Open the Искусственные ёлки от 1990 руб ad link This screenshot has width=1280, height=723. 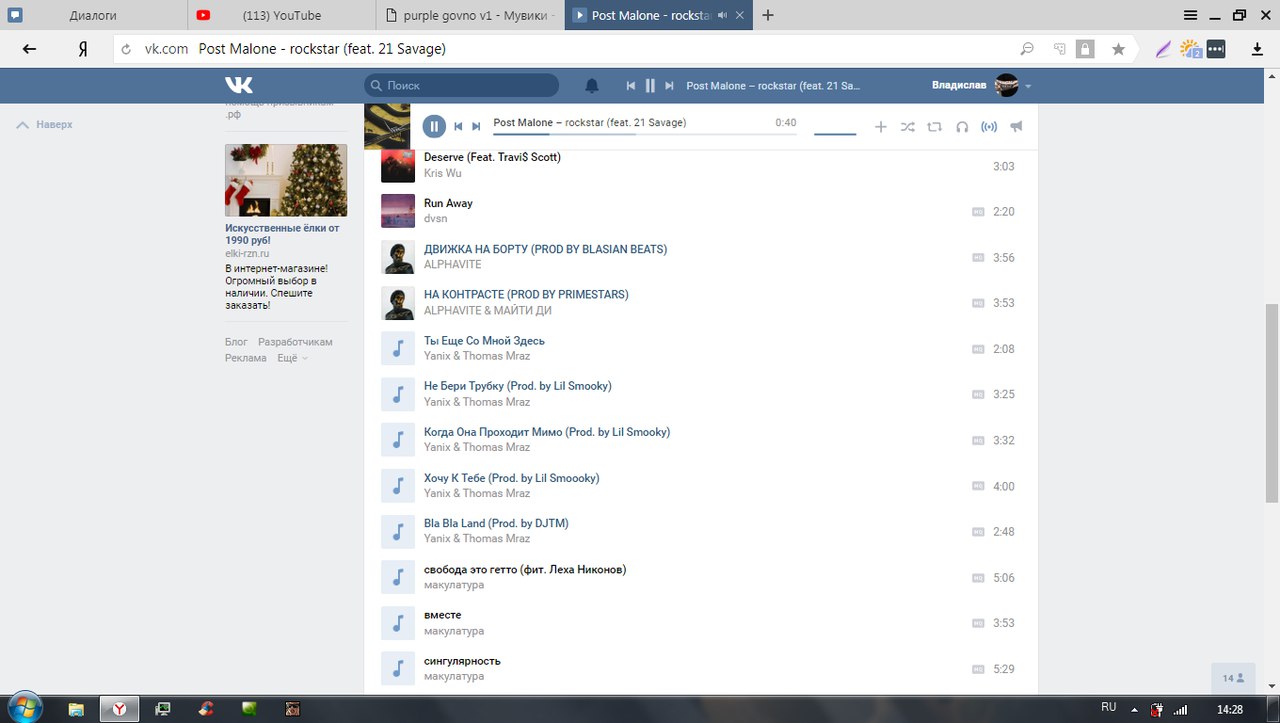pyautogui.click(x=282, y=234)
